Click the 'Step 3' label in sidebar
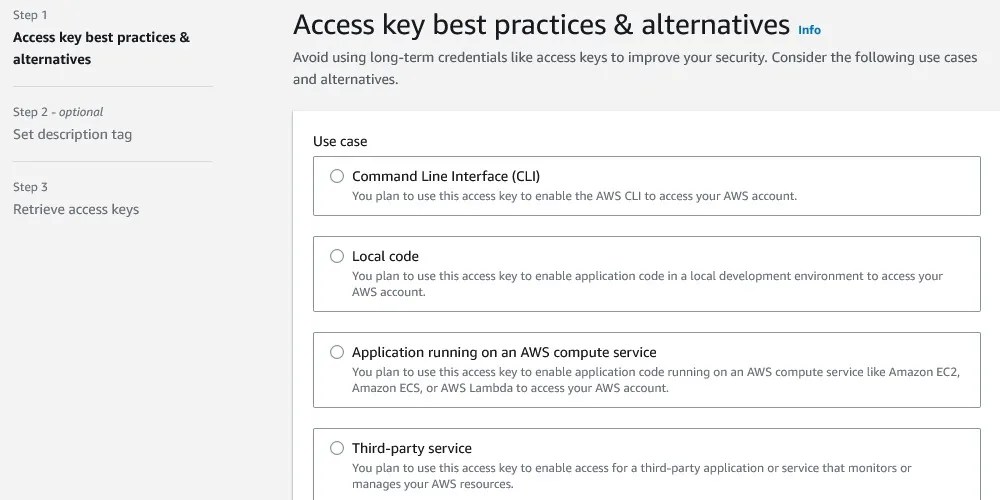1000x500 pixels. click(x=30, y=187)
